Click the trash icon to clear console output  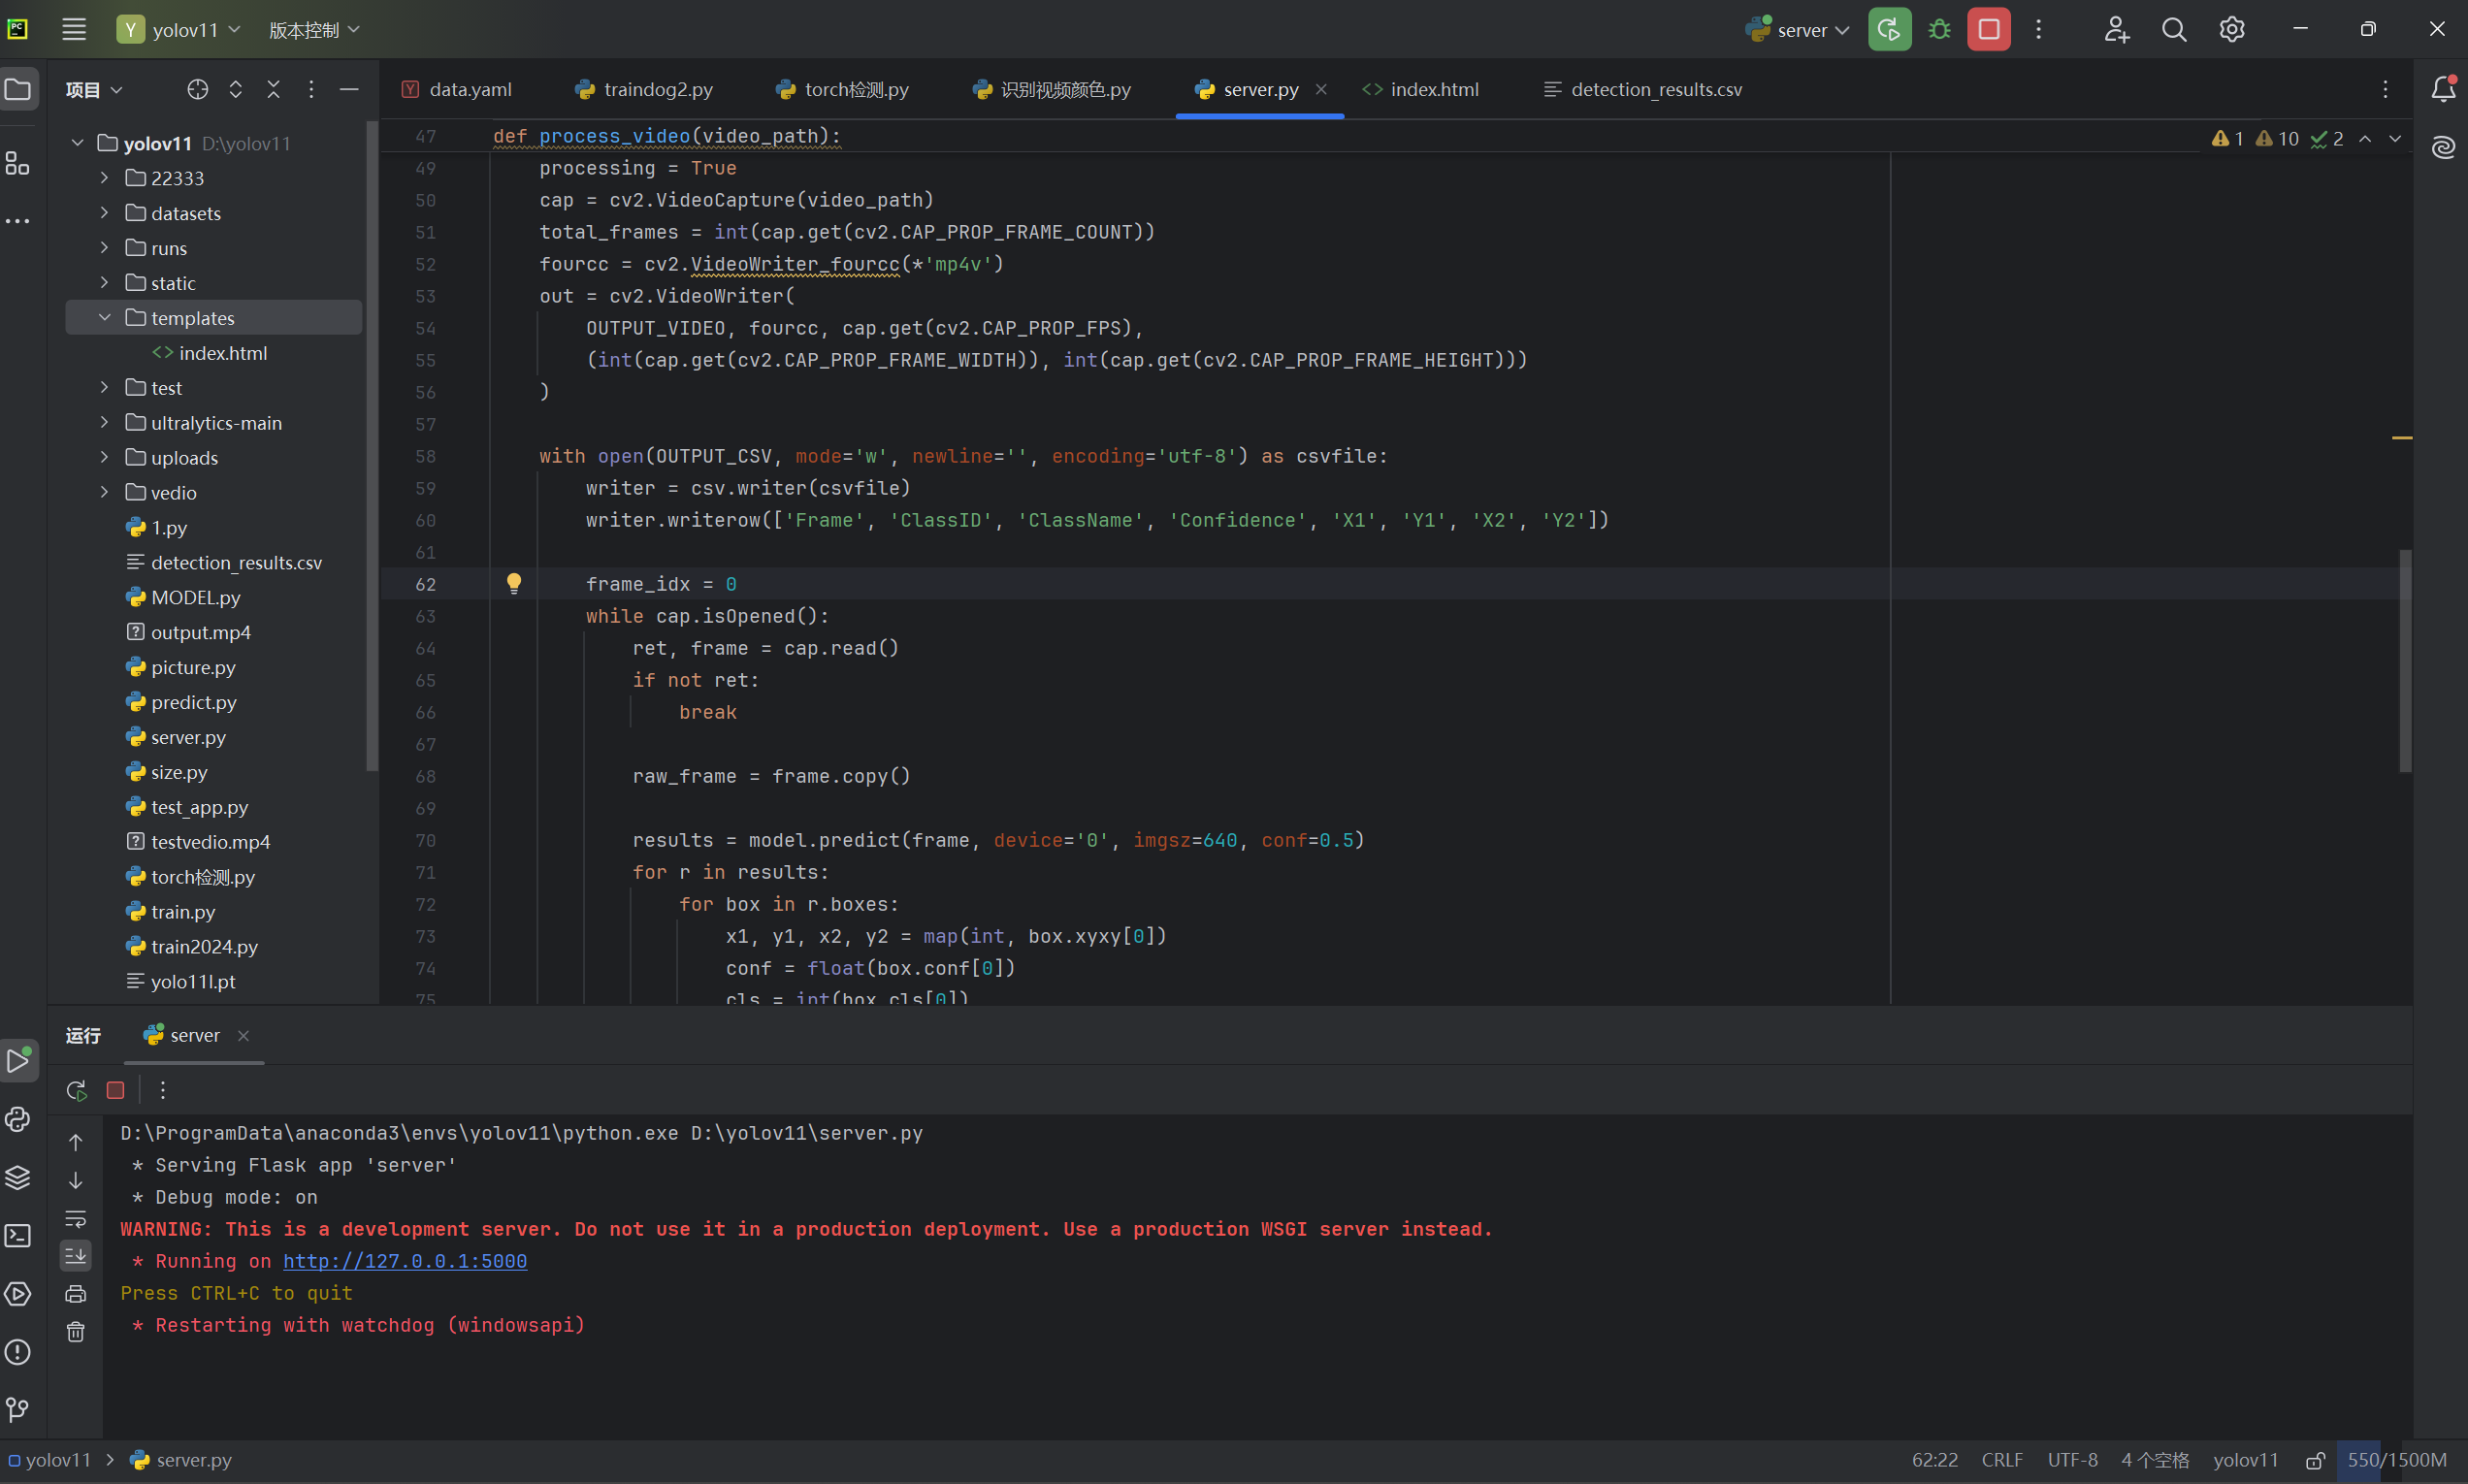[76, 1332]
